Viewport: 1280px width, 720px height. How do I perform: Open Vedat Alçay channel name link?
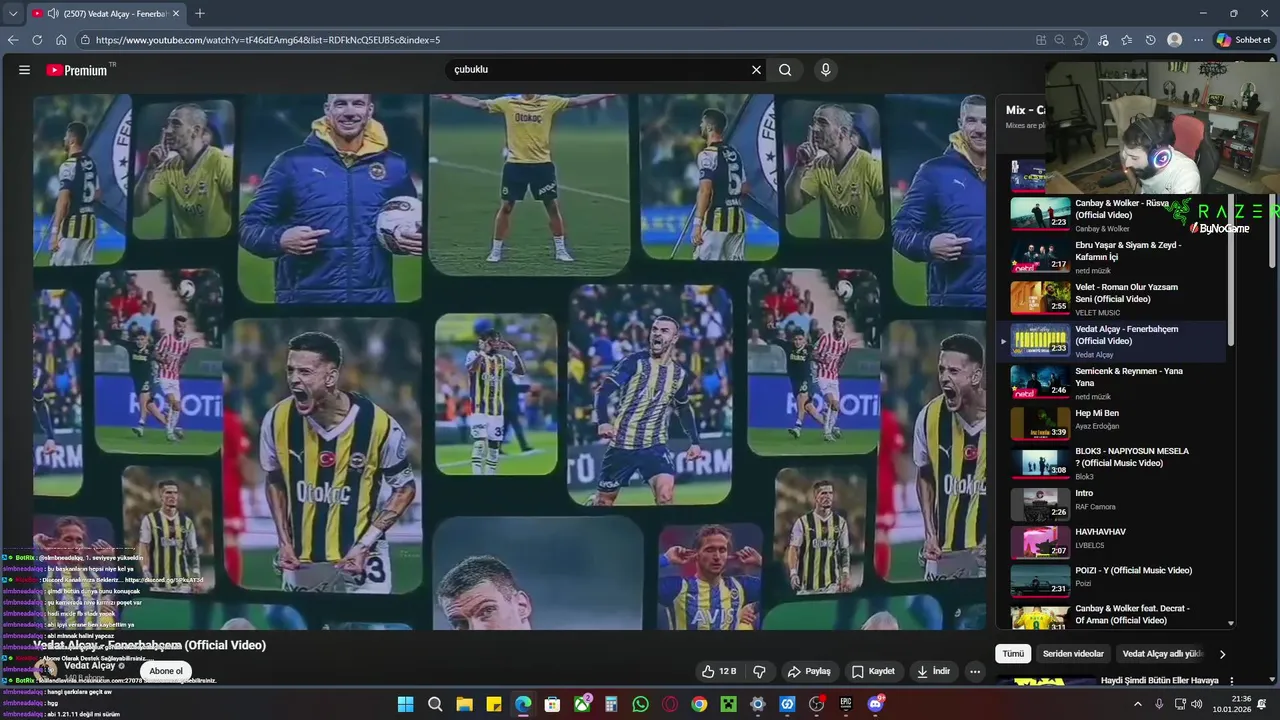(x=90, y=665)
